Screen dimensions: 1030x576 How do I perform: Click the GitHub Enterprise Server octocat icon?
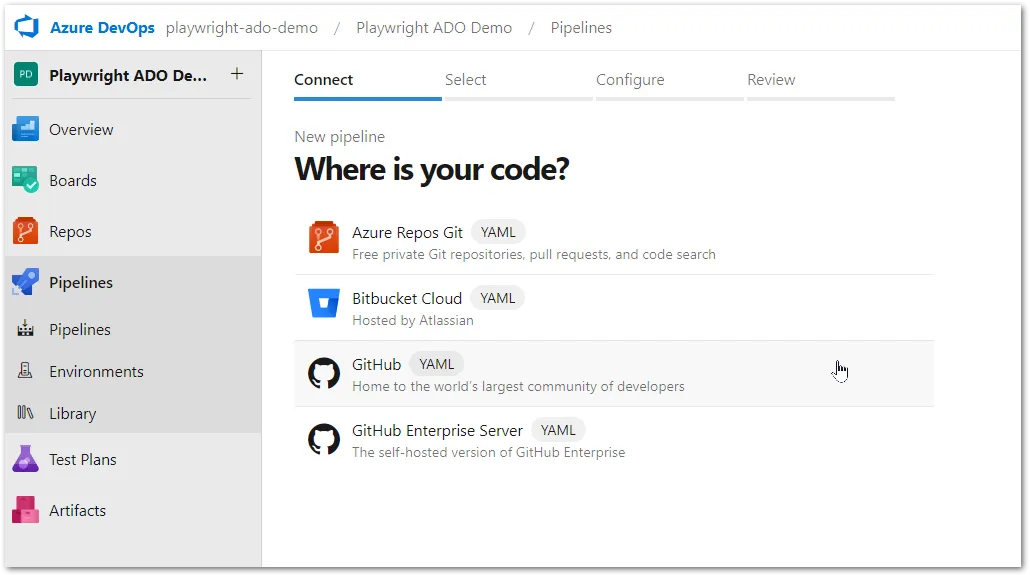[x=324, y=439]
